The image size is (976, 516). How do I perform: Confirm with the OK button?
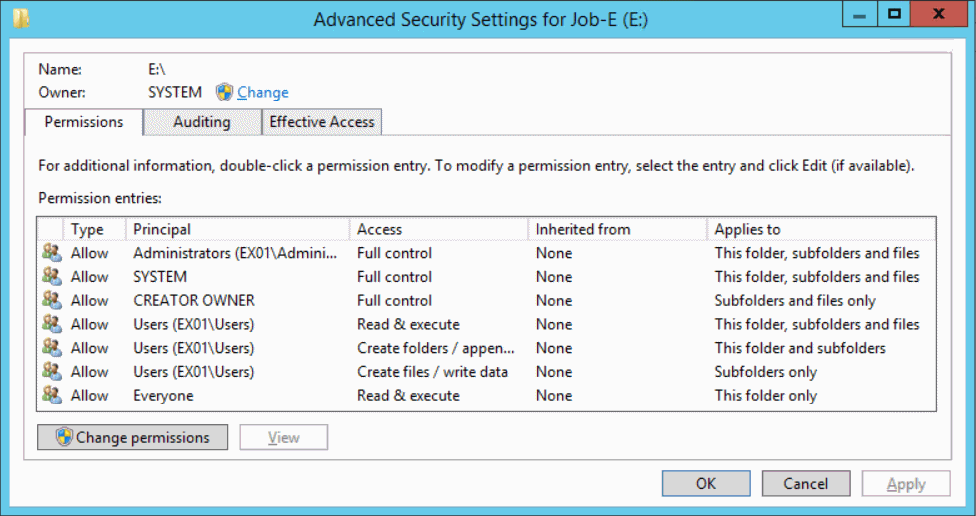[706, 484]
